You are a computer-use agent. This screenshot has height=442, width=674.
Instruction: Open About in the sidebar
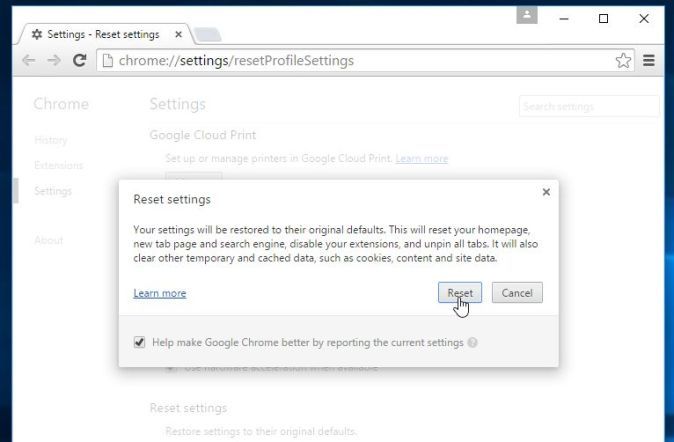point(48,240)
